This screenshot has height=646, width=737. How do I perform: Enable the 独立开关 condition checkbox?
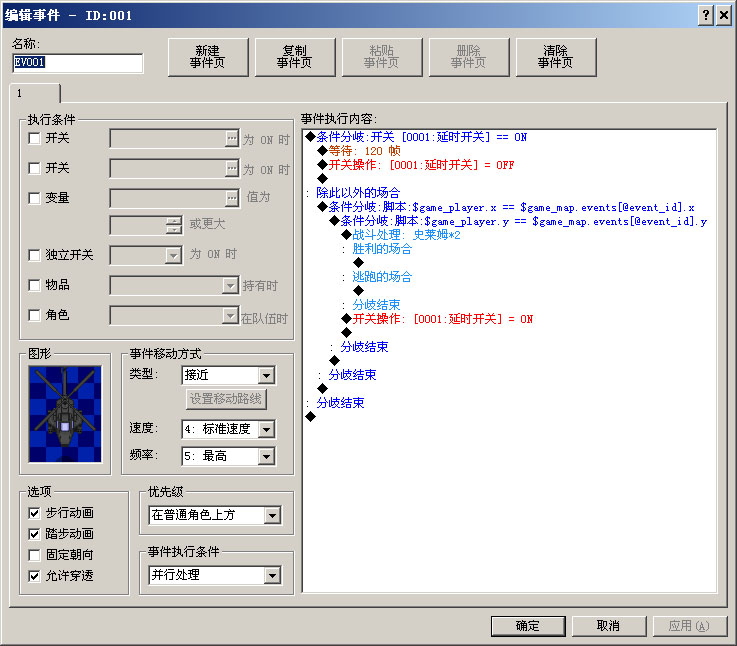coord(34,255)
